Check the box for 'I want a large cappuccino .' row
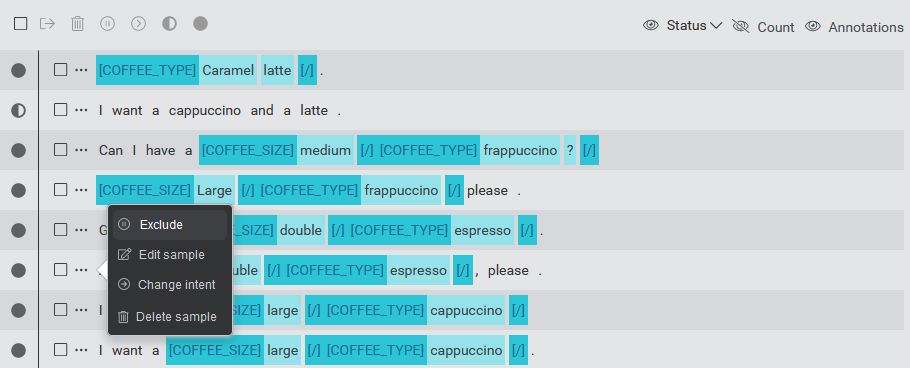Screen dimensions: 910x368 [60, 350]
